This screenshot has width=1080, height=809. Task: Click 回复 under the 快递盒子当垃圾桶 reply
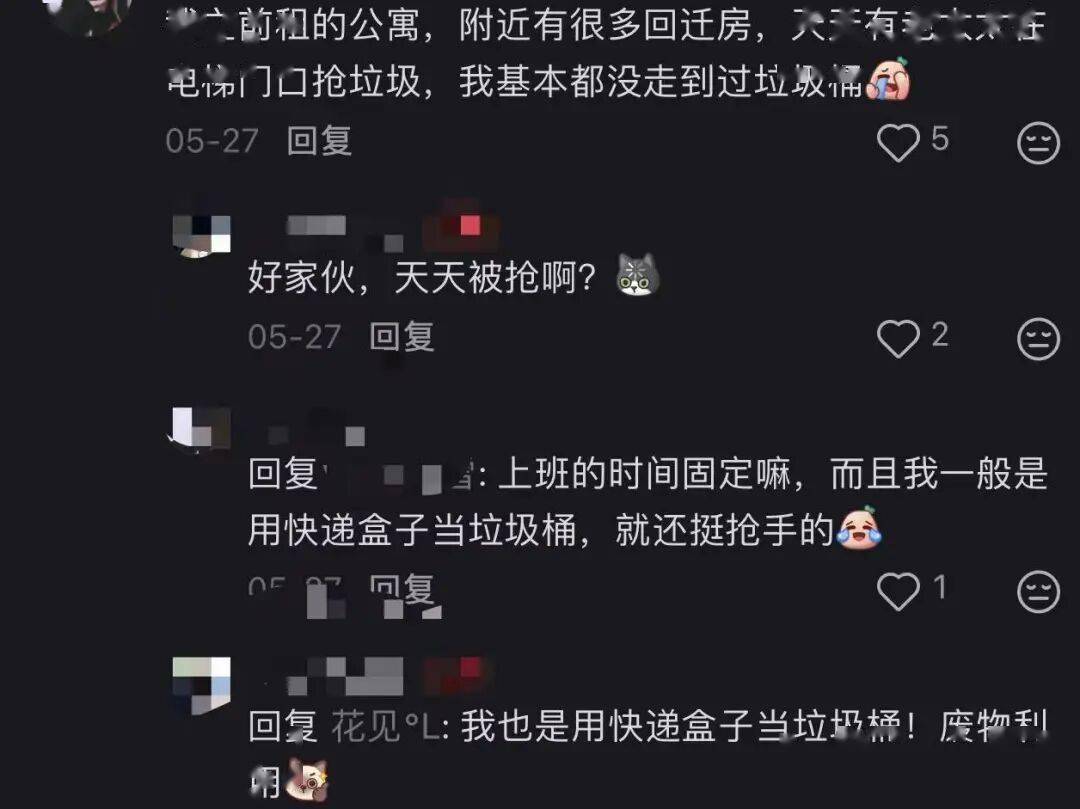[402, 589]
